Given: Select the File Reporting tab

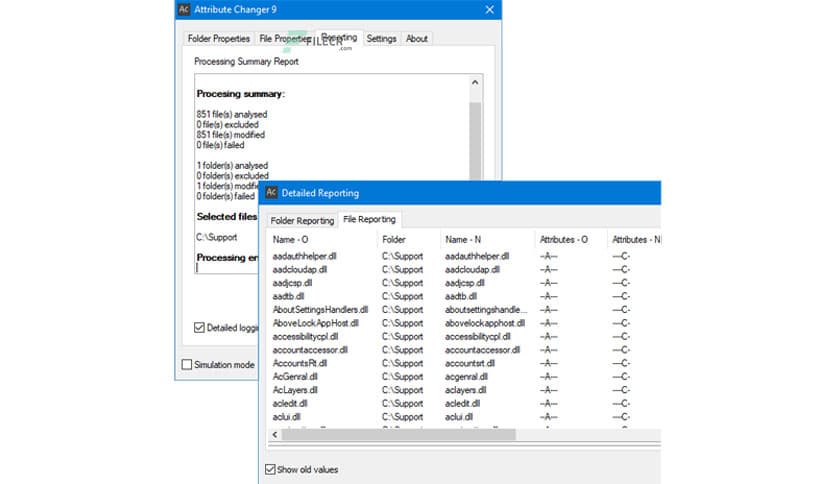Looking at the screenshot, I should (369, 219).
